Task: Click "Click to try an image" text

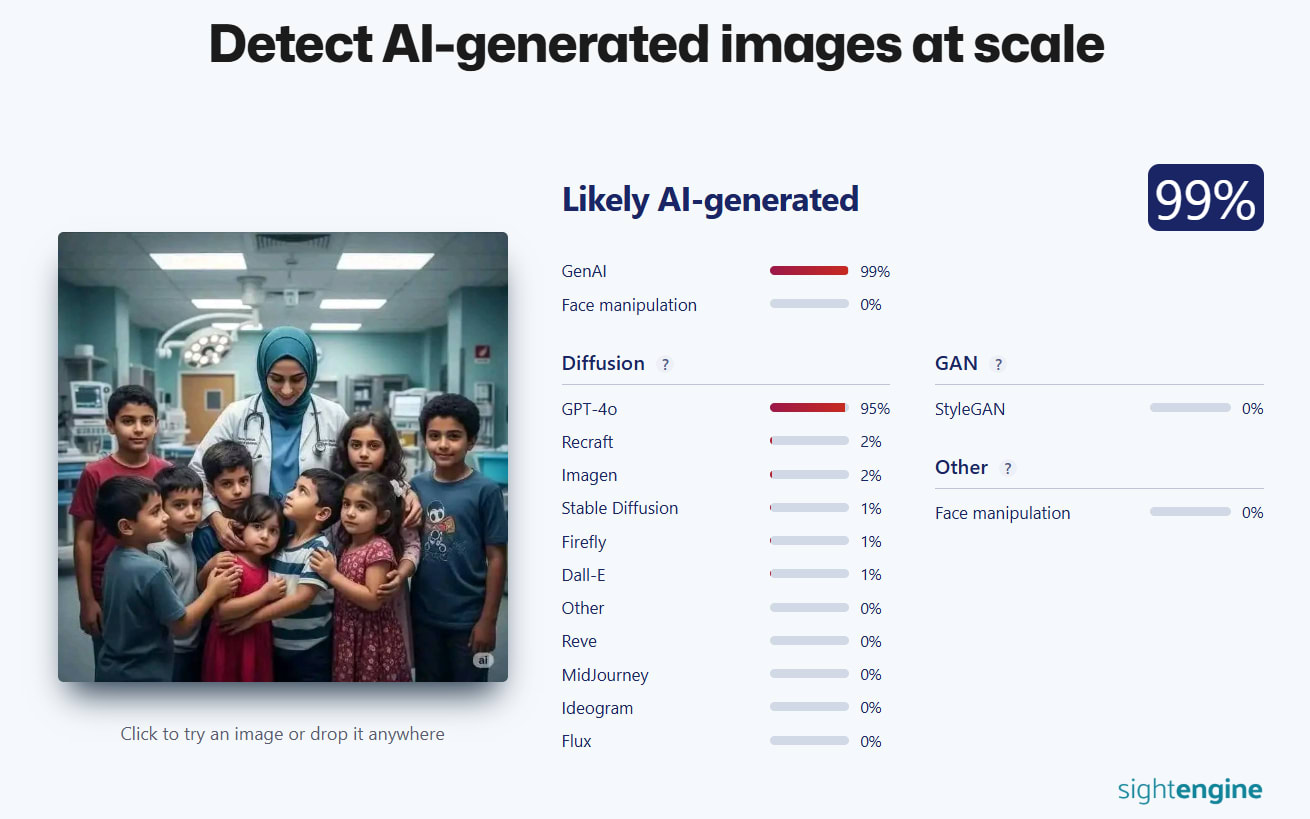Action: tap(282, 734)
